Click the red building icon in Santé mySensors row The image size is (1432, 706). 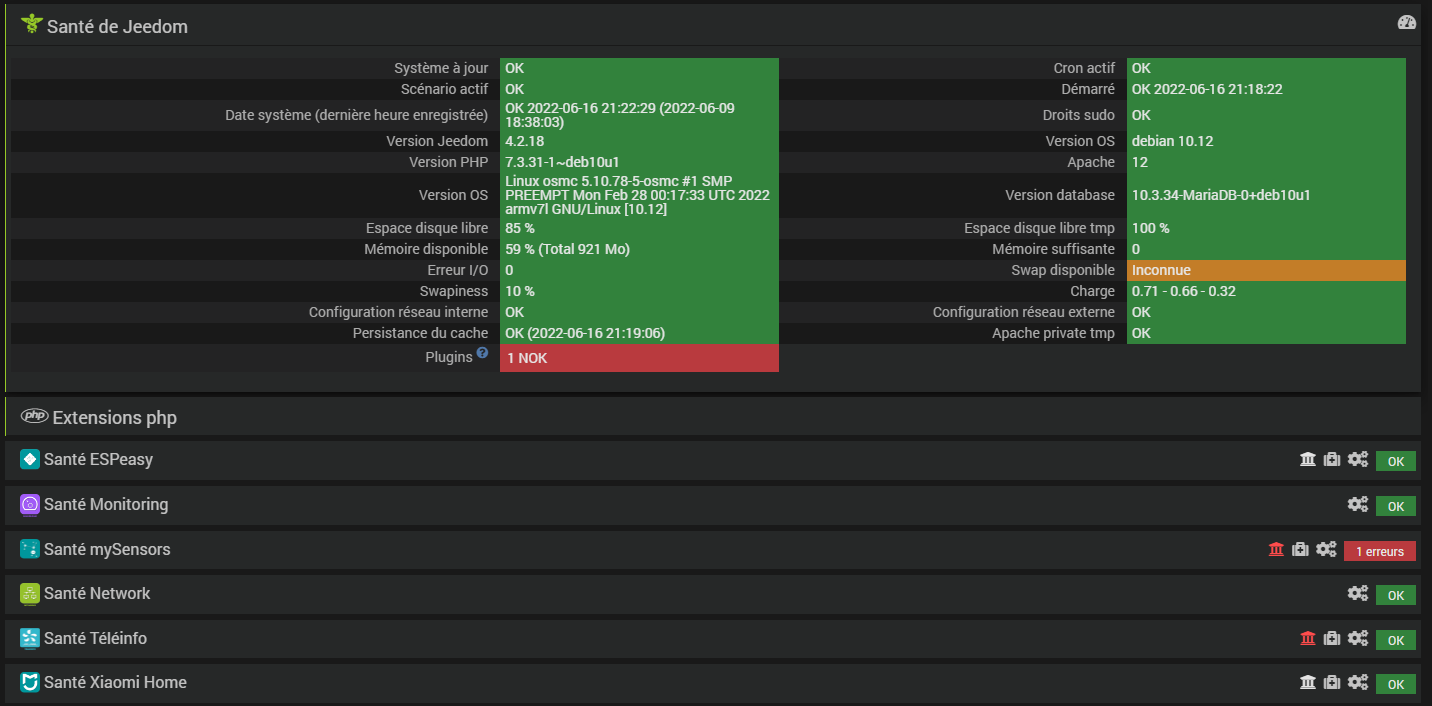click(x=1276, y=549)
